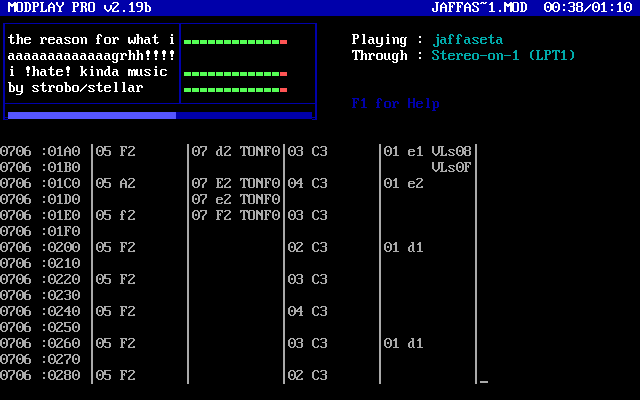Click the jaffaseta song title
Screen dimensions: 640x400
467,40
